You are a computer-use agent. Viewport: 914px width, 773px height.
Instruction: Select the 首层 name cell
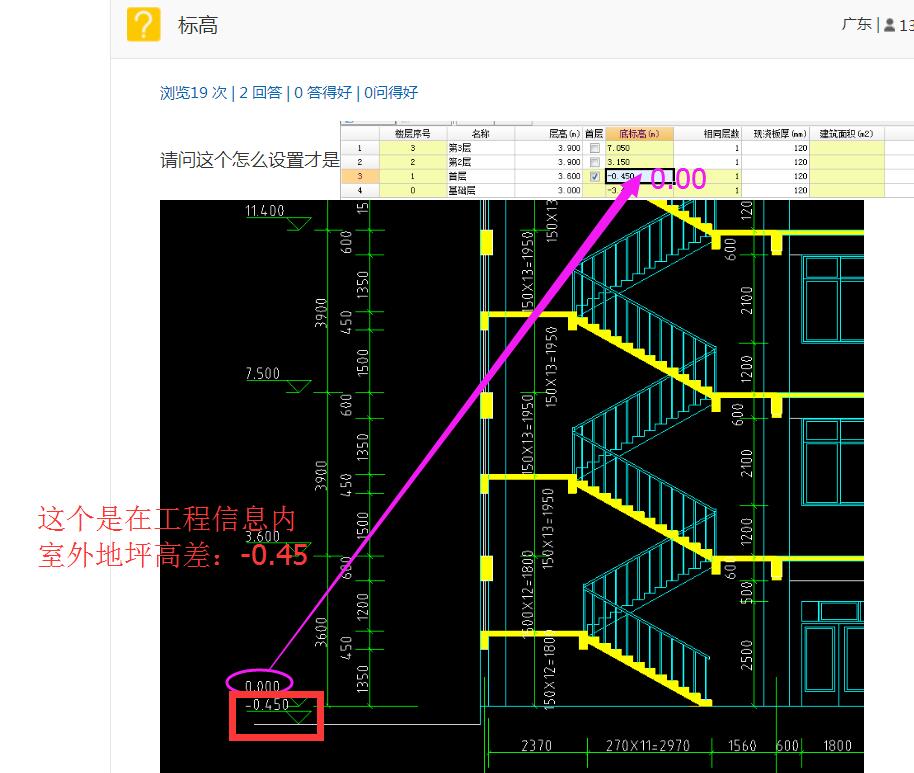(480, 176)
